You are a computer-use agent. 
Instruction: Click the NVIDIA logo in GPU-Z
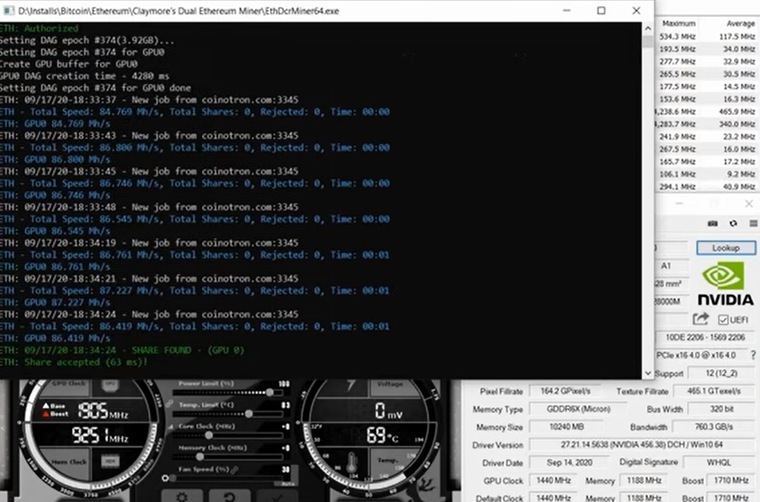725,283
